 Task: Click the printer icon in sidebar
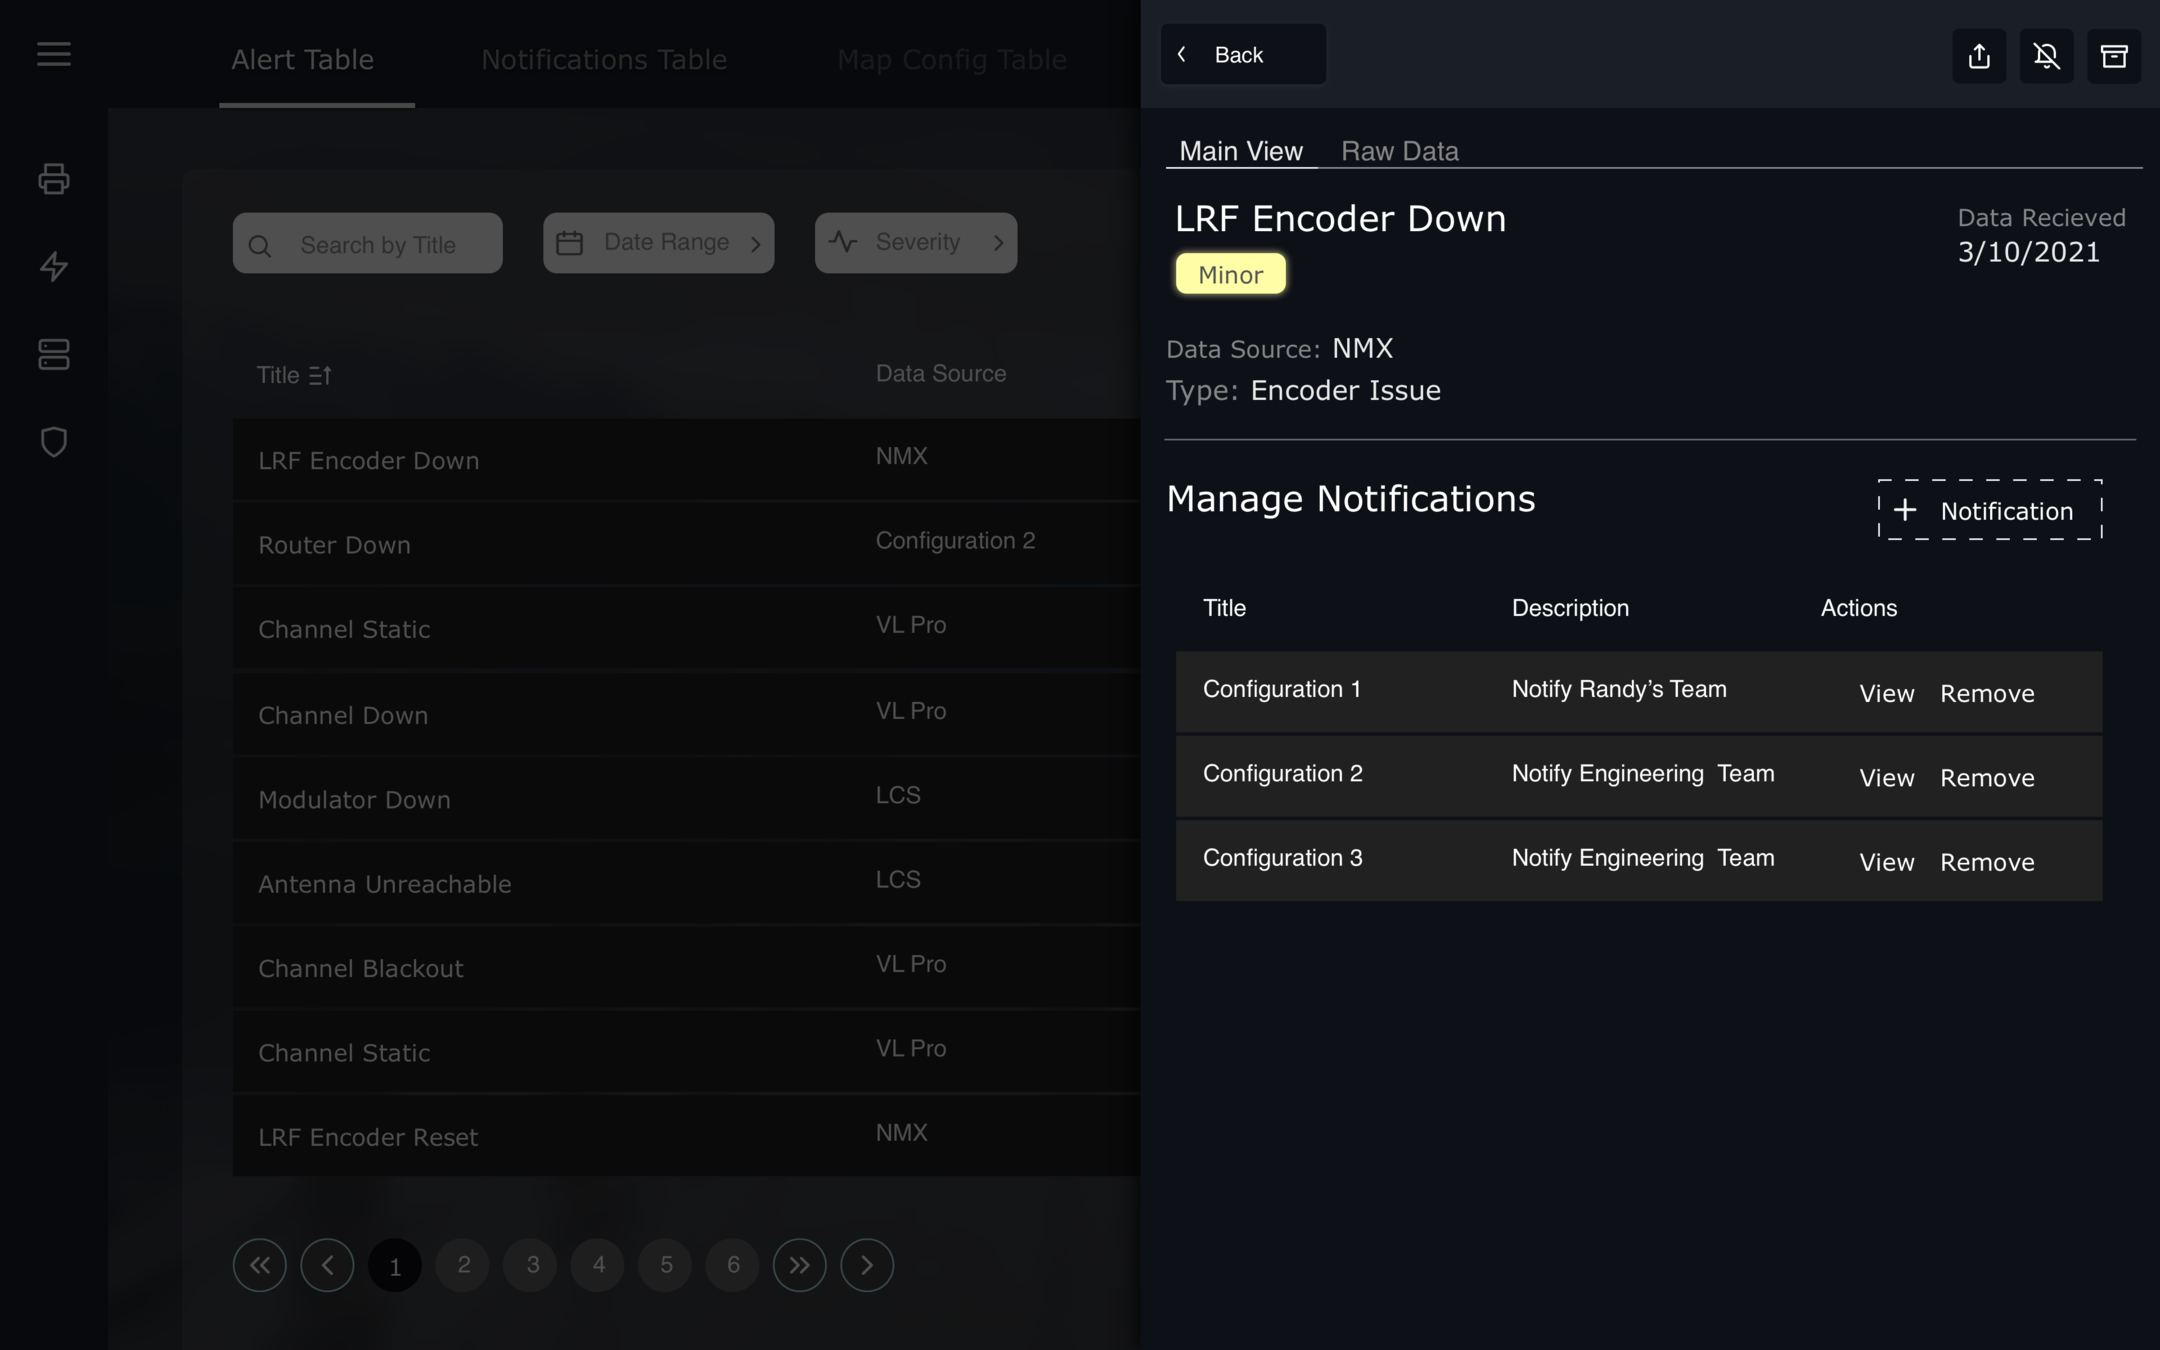[x=54, y=179]
